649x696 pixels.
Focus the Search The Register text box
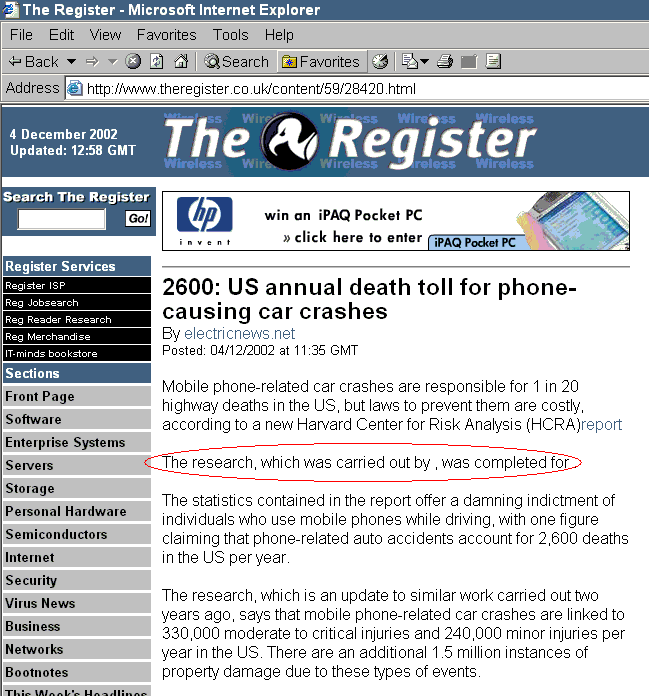click(x=61, y=219)
